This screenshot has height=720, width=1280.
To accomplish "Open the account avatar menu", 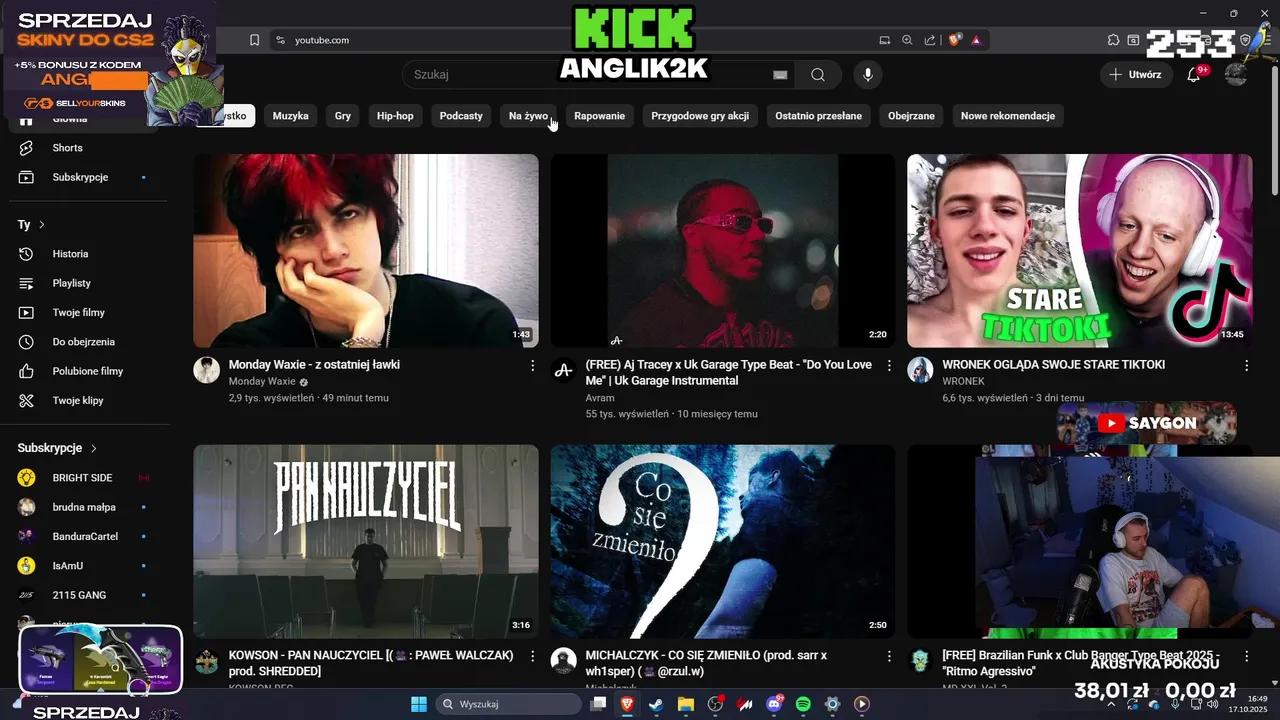I will pos(1236,75).
